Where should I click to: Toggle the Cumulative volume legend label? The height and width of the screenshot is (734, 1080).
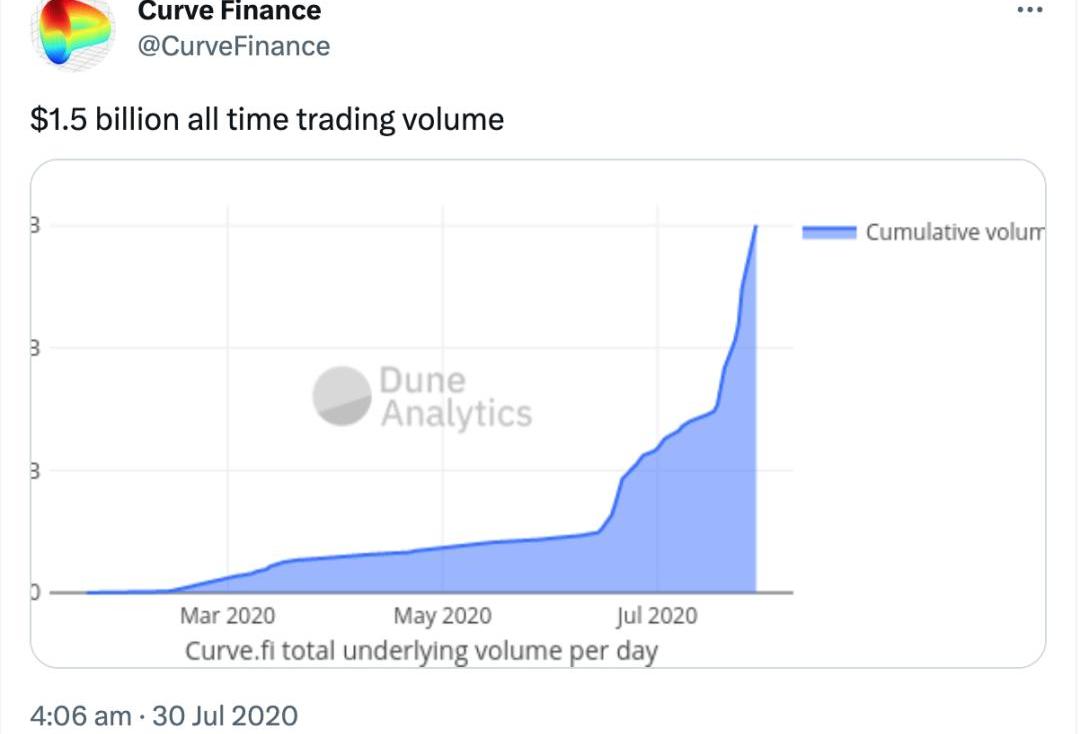coord(954,232)
